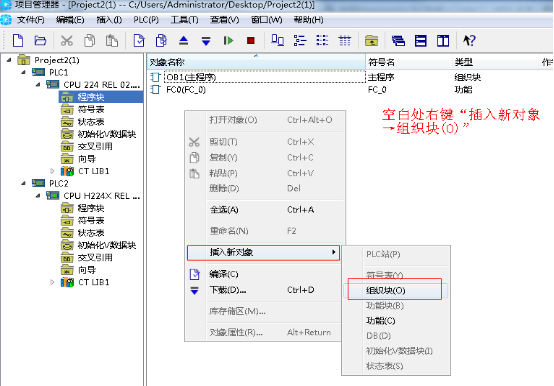The image size is (554, 386).
Task: Select 初始化V数据块 under PLC1
Action: pos(107,134)
